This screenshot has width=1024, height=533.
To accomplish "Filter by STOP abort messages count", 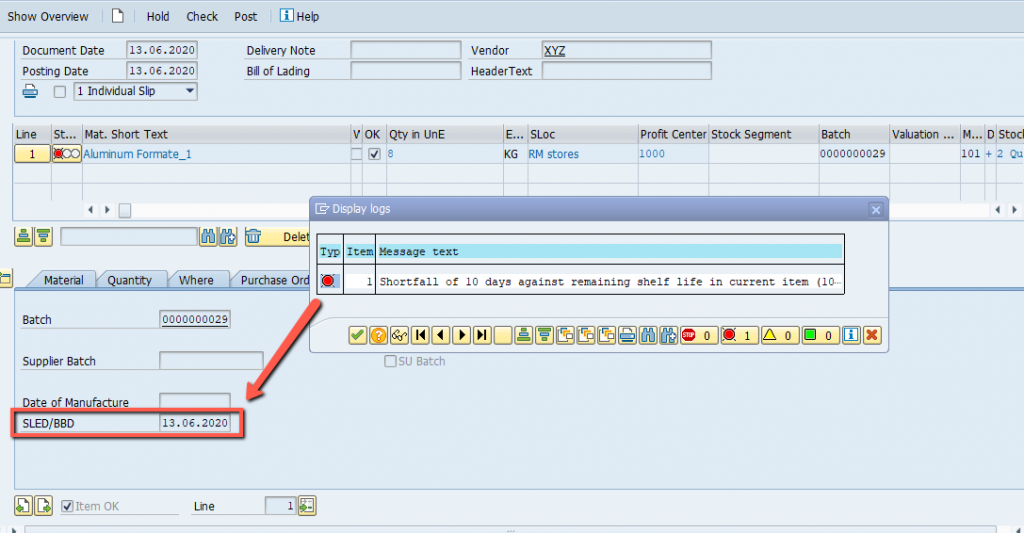I will [697, 336].
